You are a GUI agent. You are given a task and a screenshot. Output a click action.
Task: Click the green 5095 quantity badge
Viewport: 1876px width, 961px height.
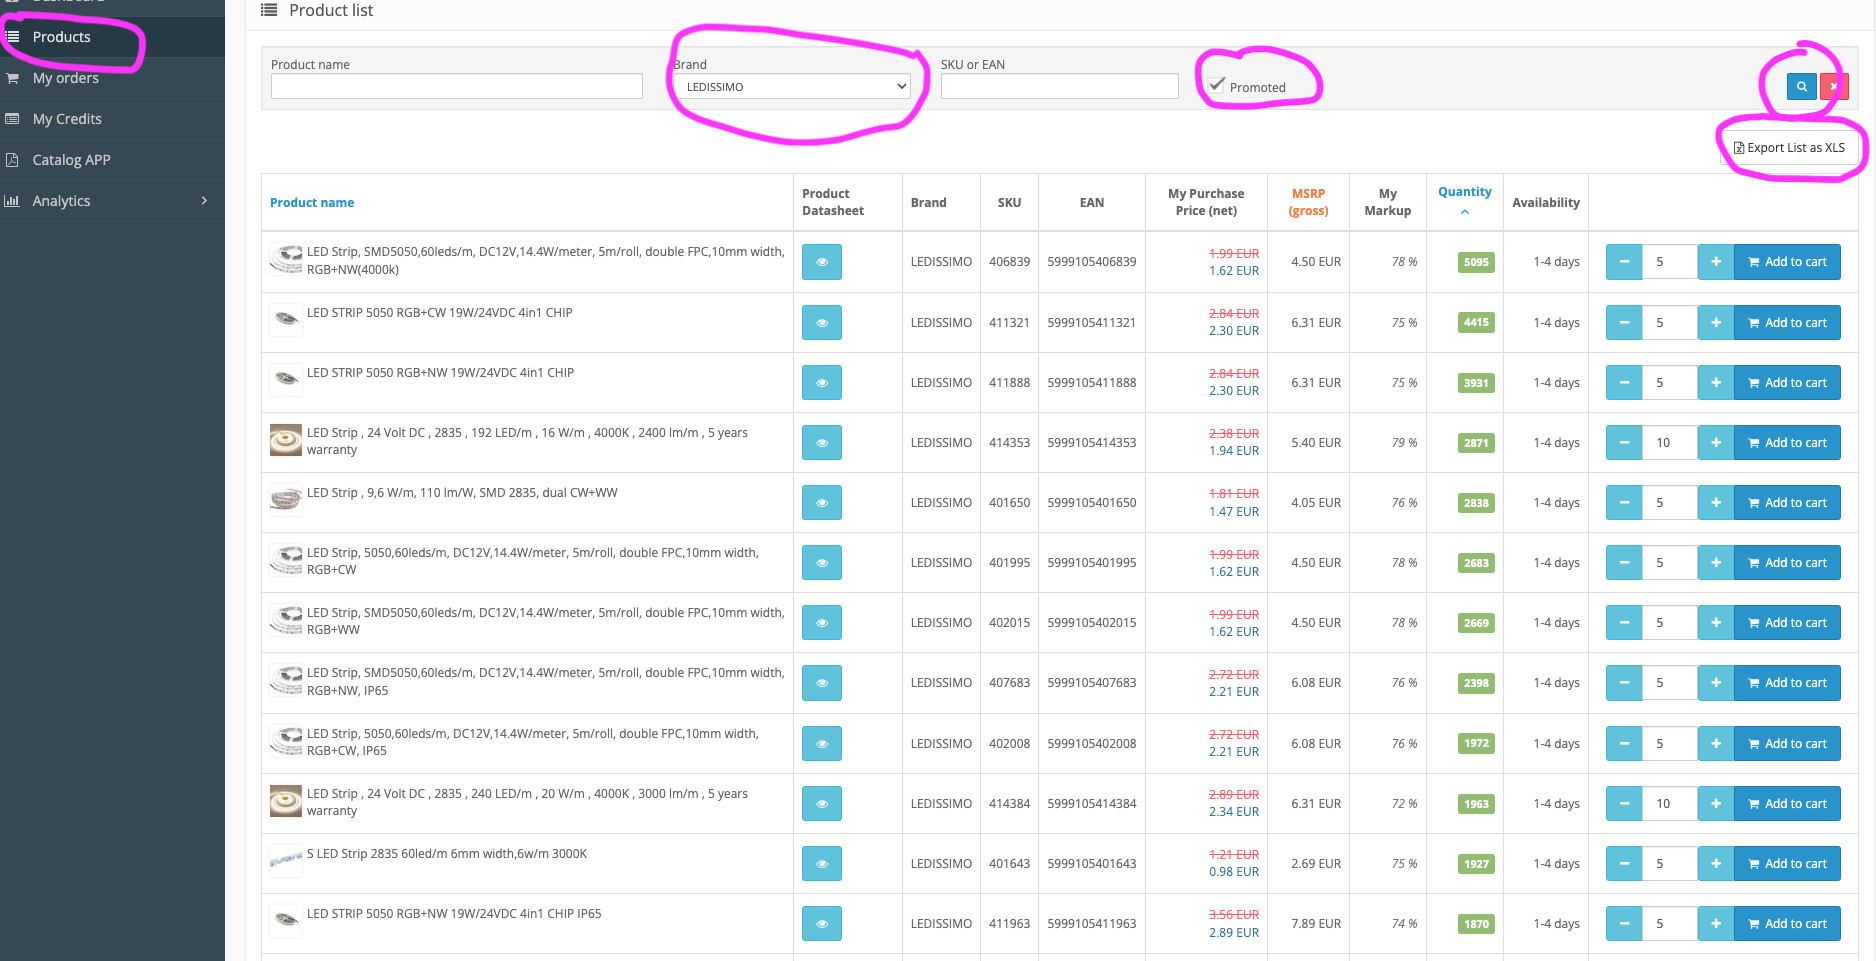pos(1476,263)
